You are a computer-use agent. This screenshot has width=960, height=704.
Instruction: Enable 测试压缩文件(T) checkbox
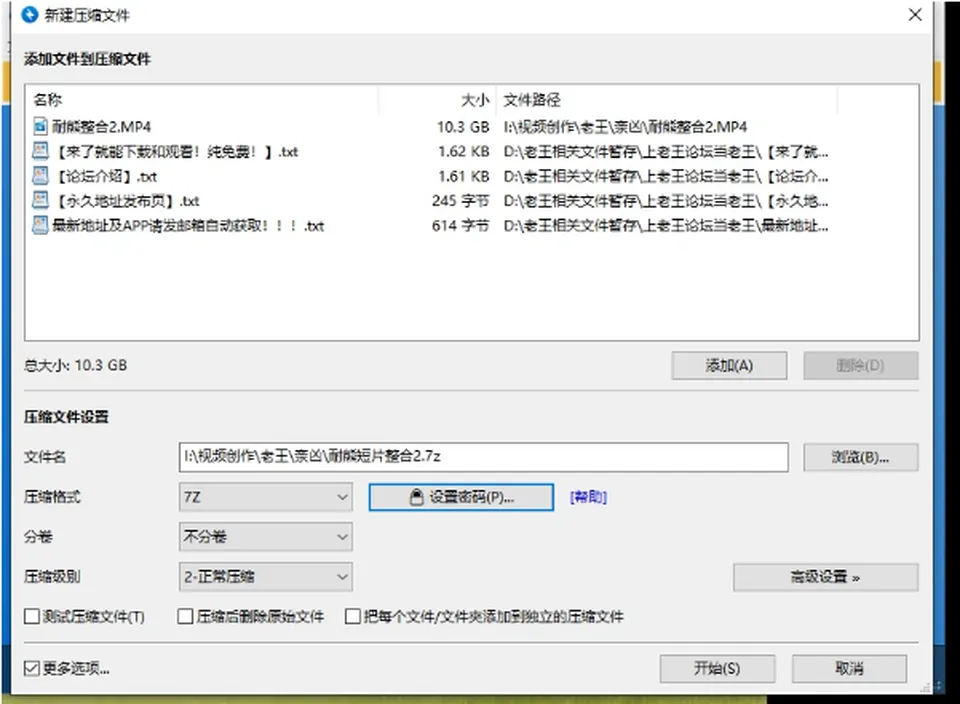pos(32,616)
